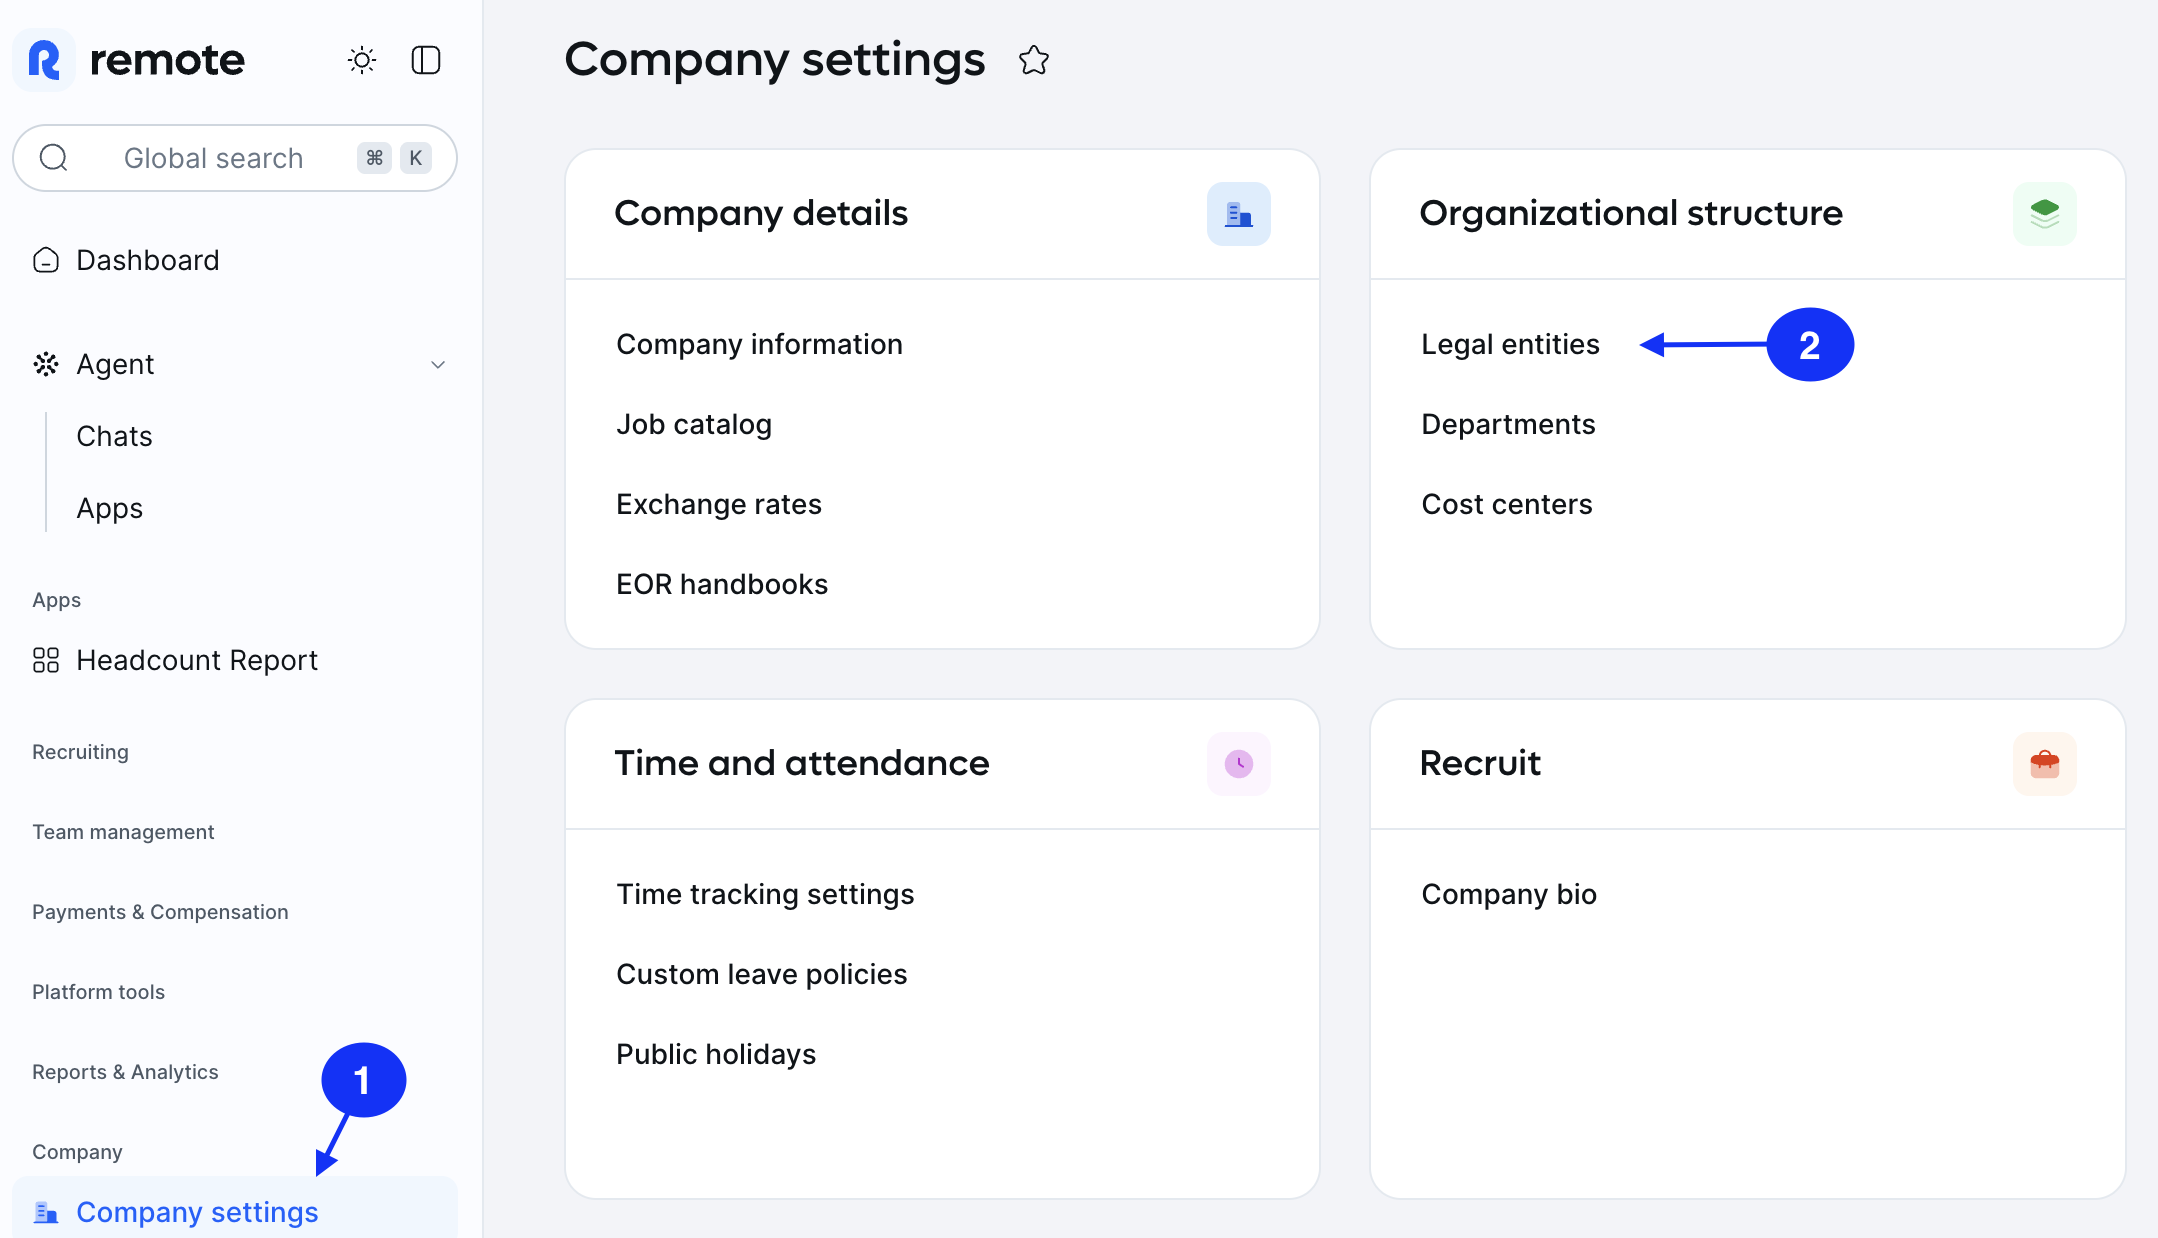
Task: Click the Company details building icon
Action: point(1239,214)
